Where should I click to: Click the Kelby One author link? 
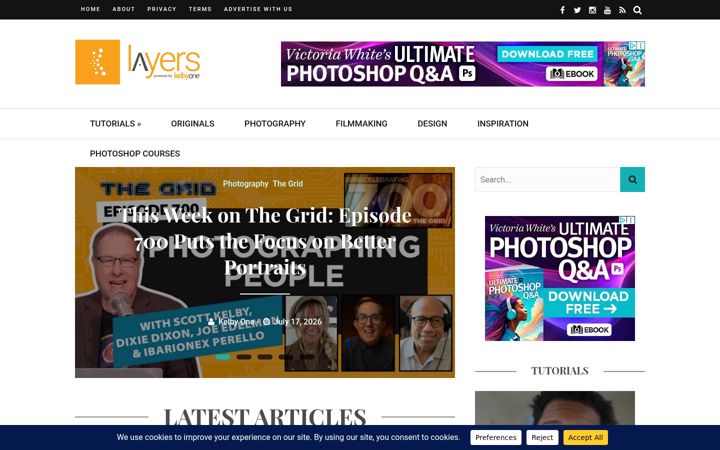[x=236, y=321]
